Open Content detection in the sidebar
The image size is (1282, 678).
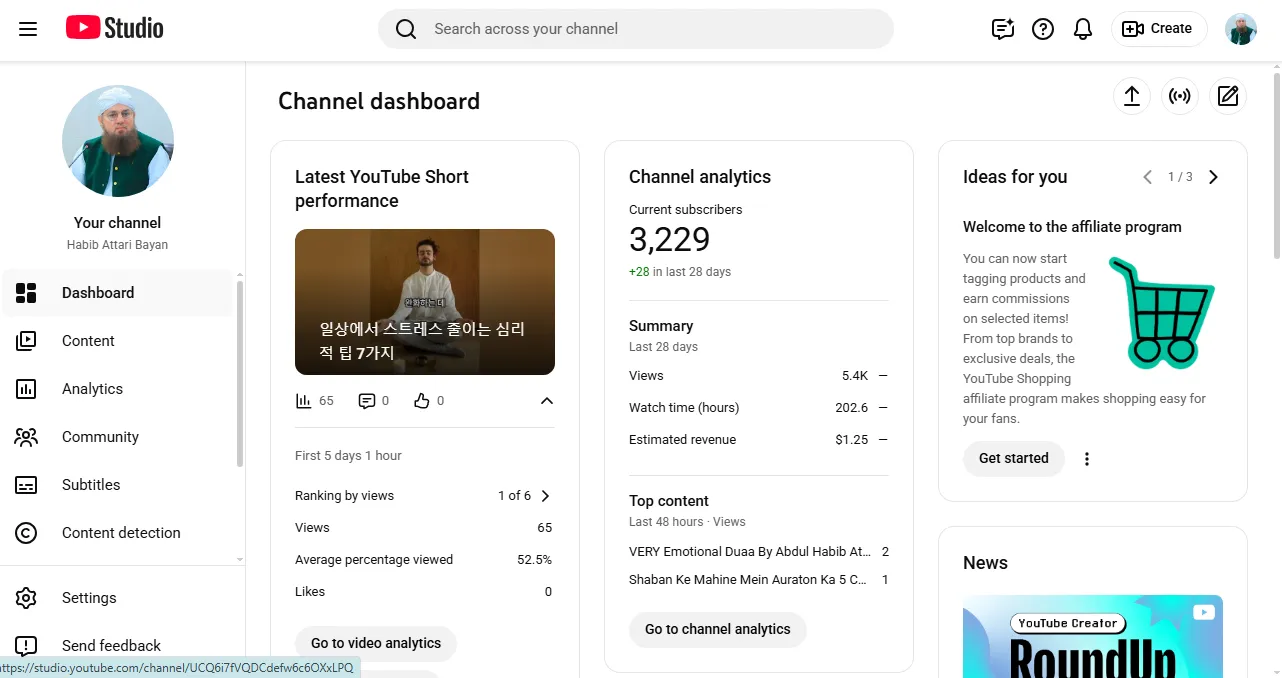point(117,533)
